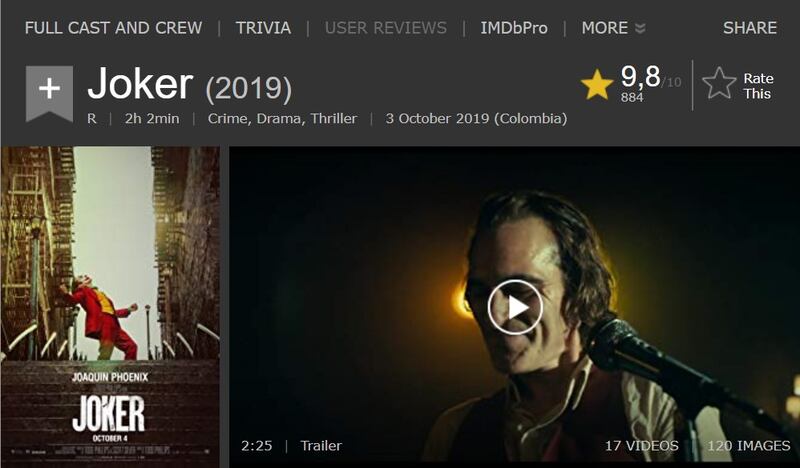Open the 120 IMAGES gallery

coord(748,446)
